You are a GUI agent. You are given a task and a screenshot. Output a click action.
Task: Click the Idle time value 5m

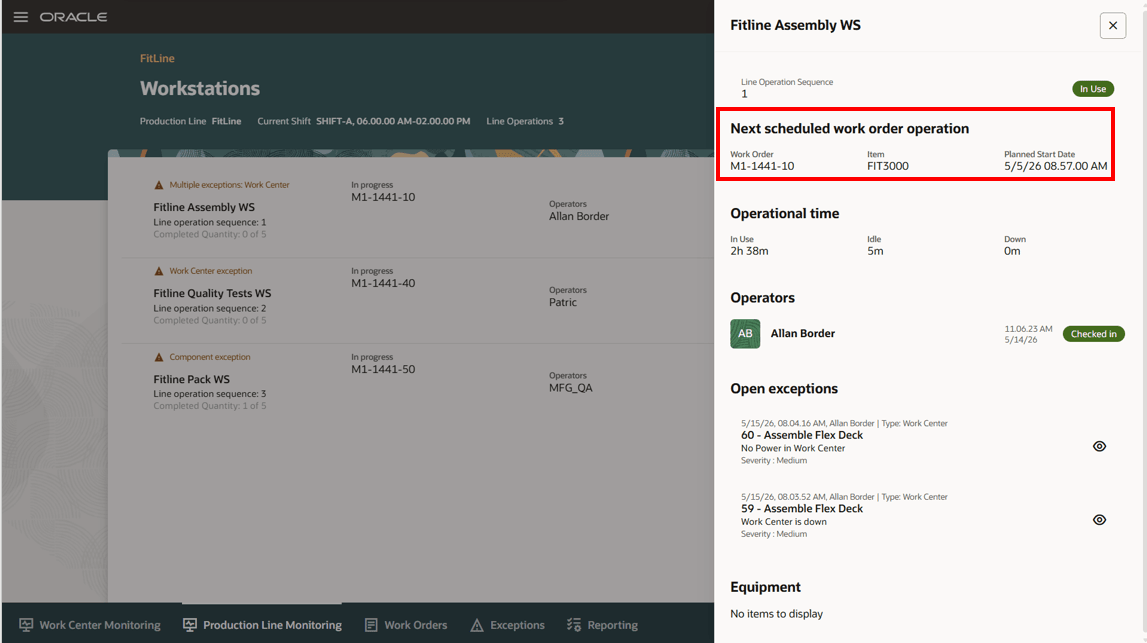(x=875, y=251)
